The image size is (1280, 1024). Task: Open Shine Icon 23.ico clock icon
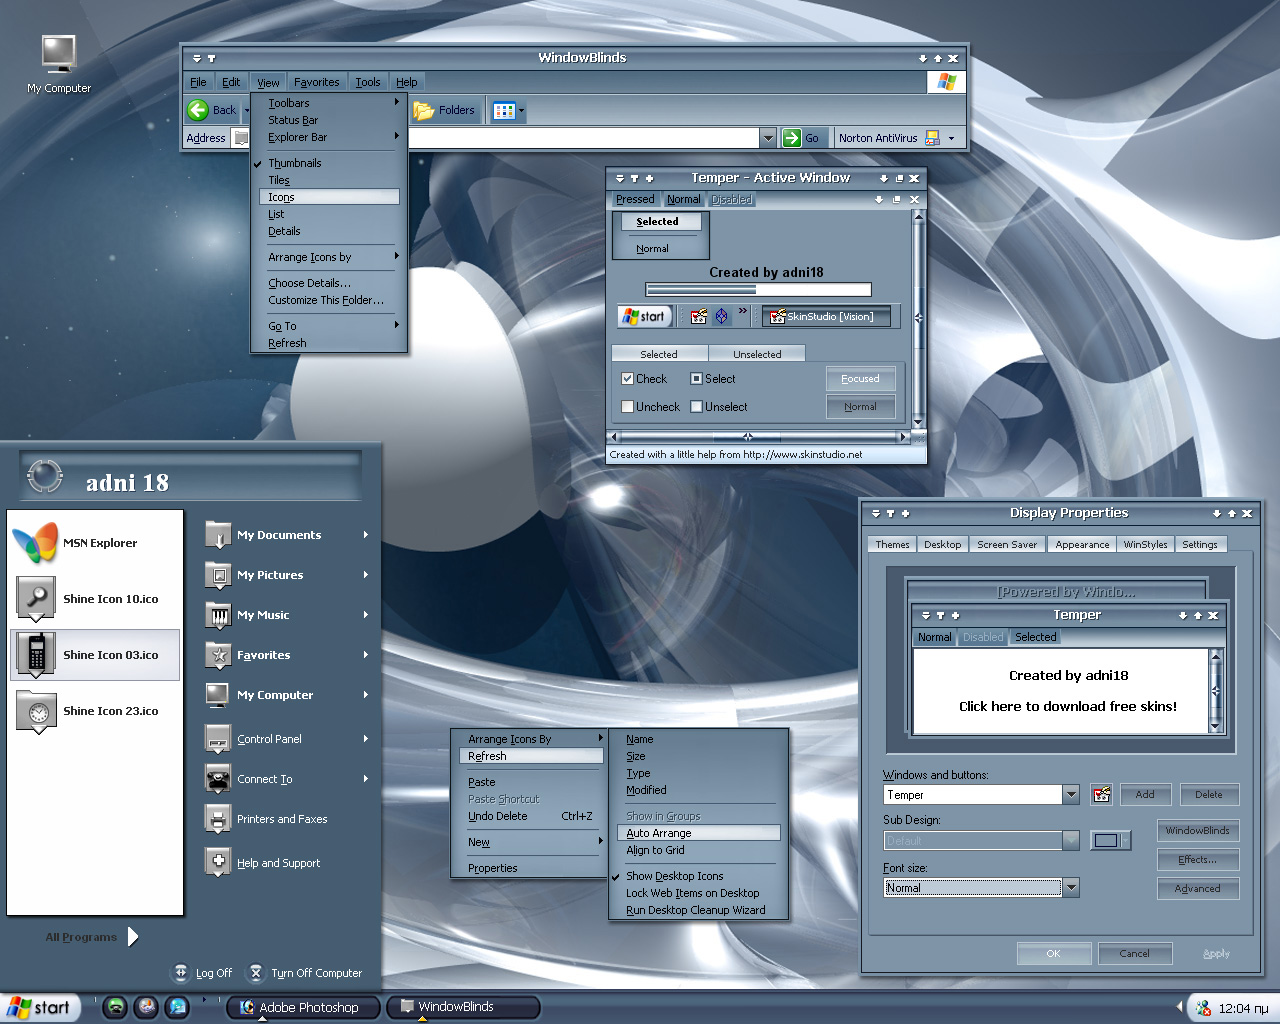click(36, 710)
